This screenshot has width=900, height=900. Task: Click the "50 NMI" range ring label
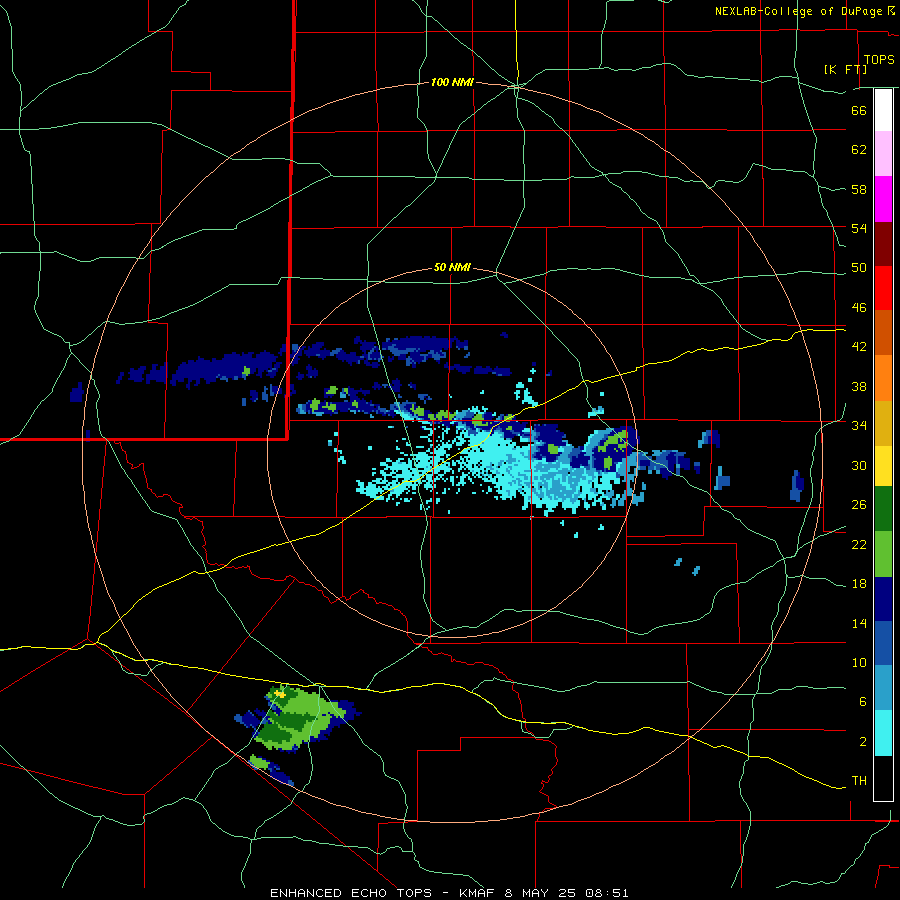coord(452,267)
